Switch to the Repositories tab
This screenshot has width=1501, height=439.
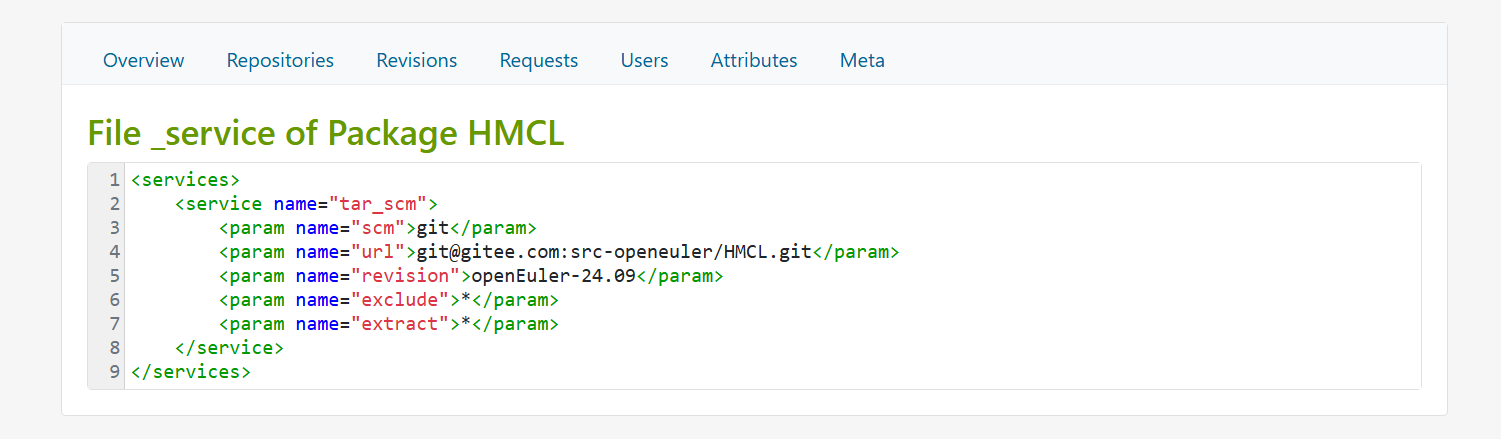(x=280, y=60)
